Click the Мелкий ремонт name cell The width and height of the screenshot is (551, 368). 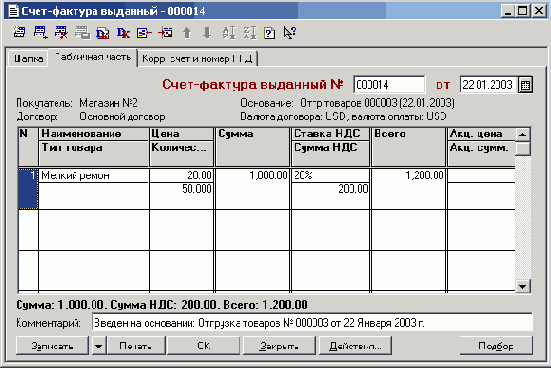(x=93, y=175)
